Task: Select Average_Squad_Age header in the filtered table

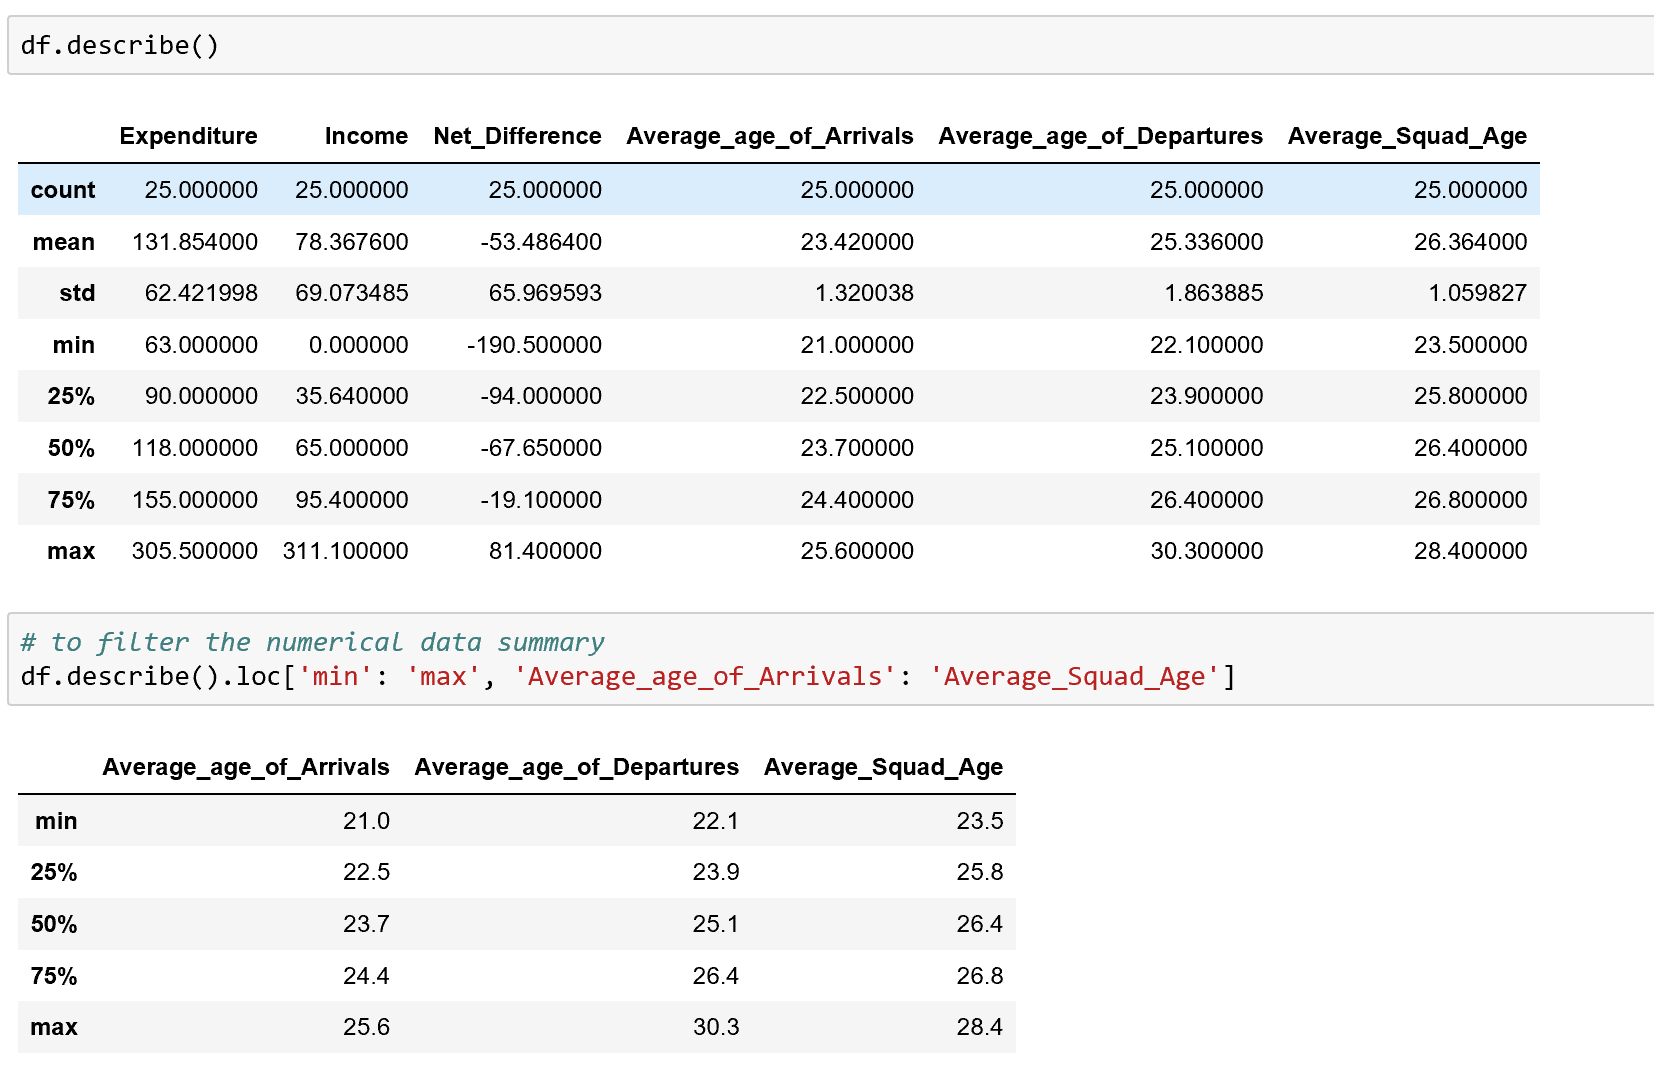Action: coord(883,767)
